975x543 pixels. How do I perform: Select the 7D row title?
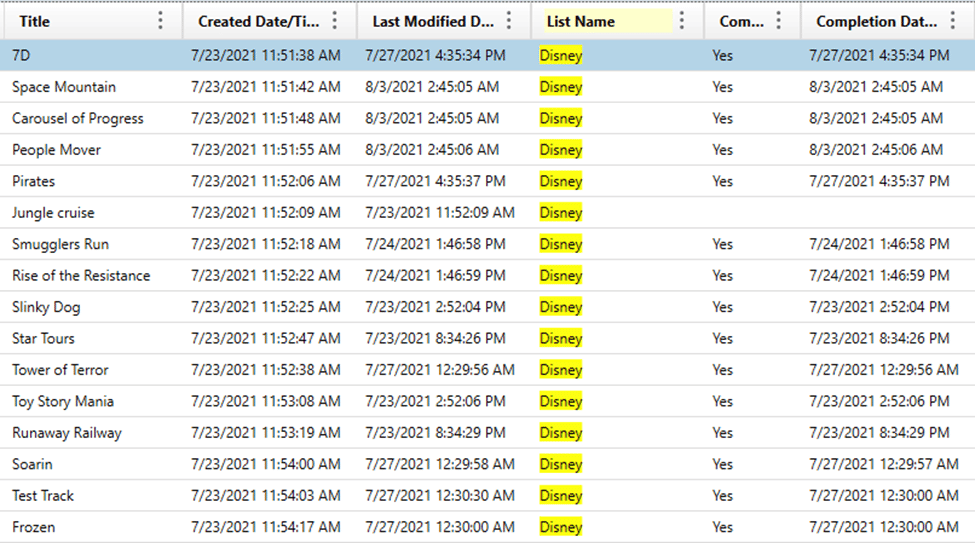click(x=21, y=55)
